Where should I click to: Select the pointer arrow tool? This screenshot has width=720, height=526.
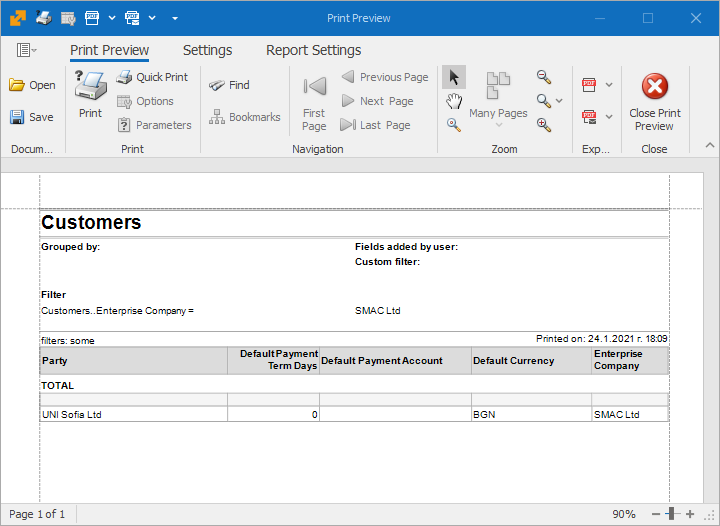454,77
